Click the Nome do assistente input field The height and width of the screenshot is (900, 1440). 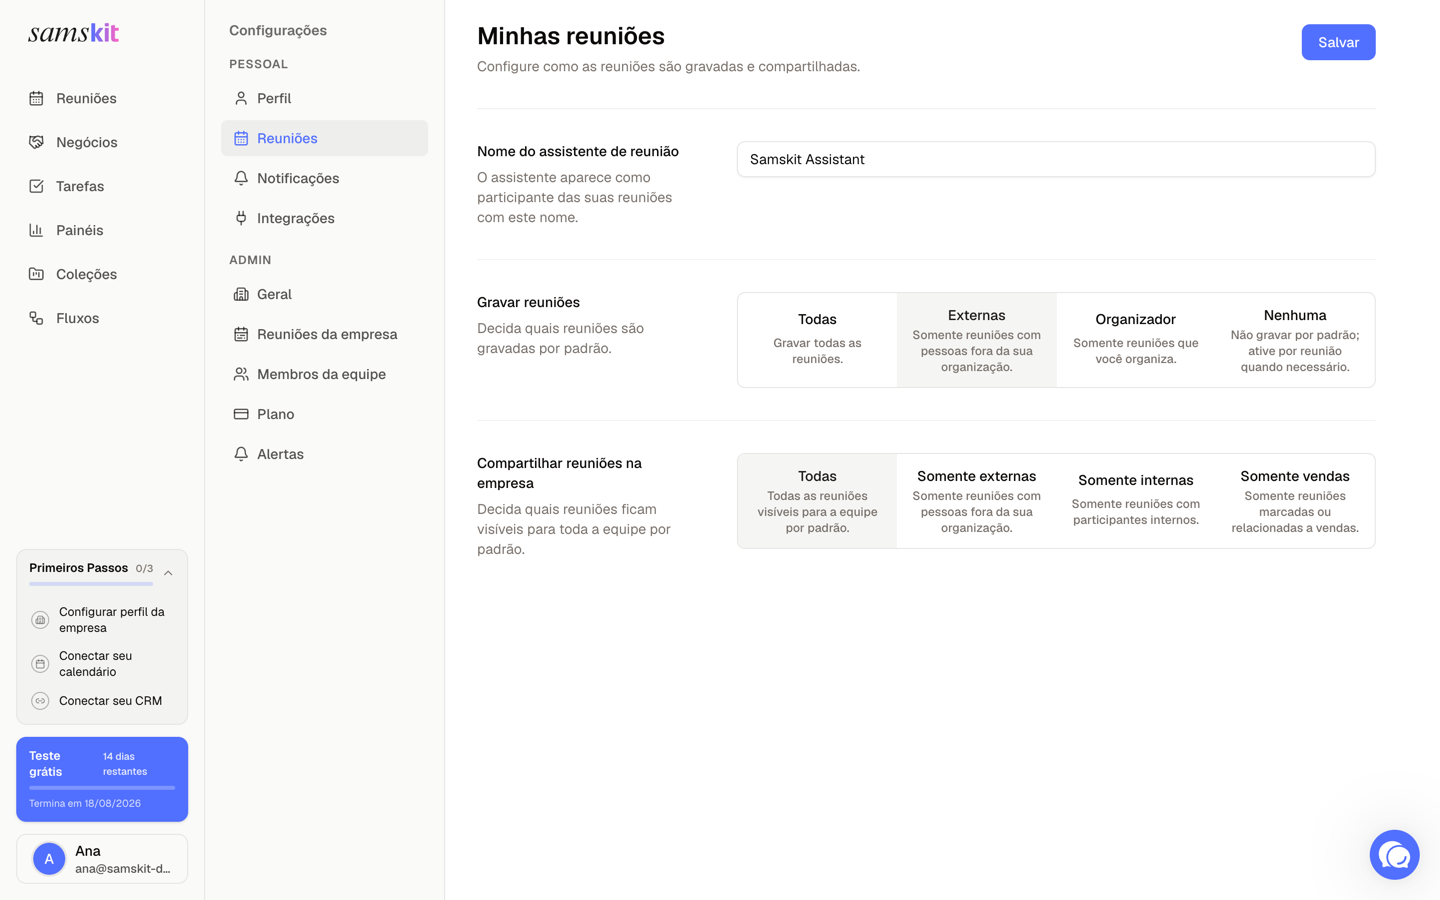tap(1056, 159)
